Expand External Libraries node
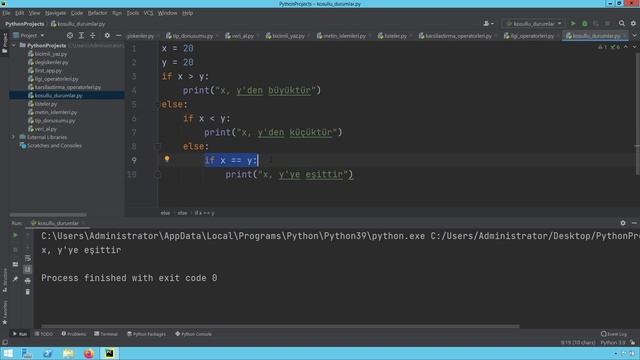Image resolution: width=640 pixels, height=360 pixels. tap(13, 137)
